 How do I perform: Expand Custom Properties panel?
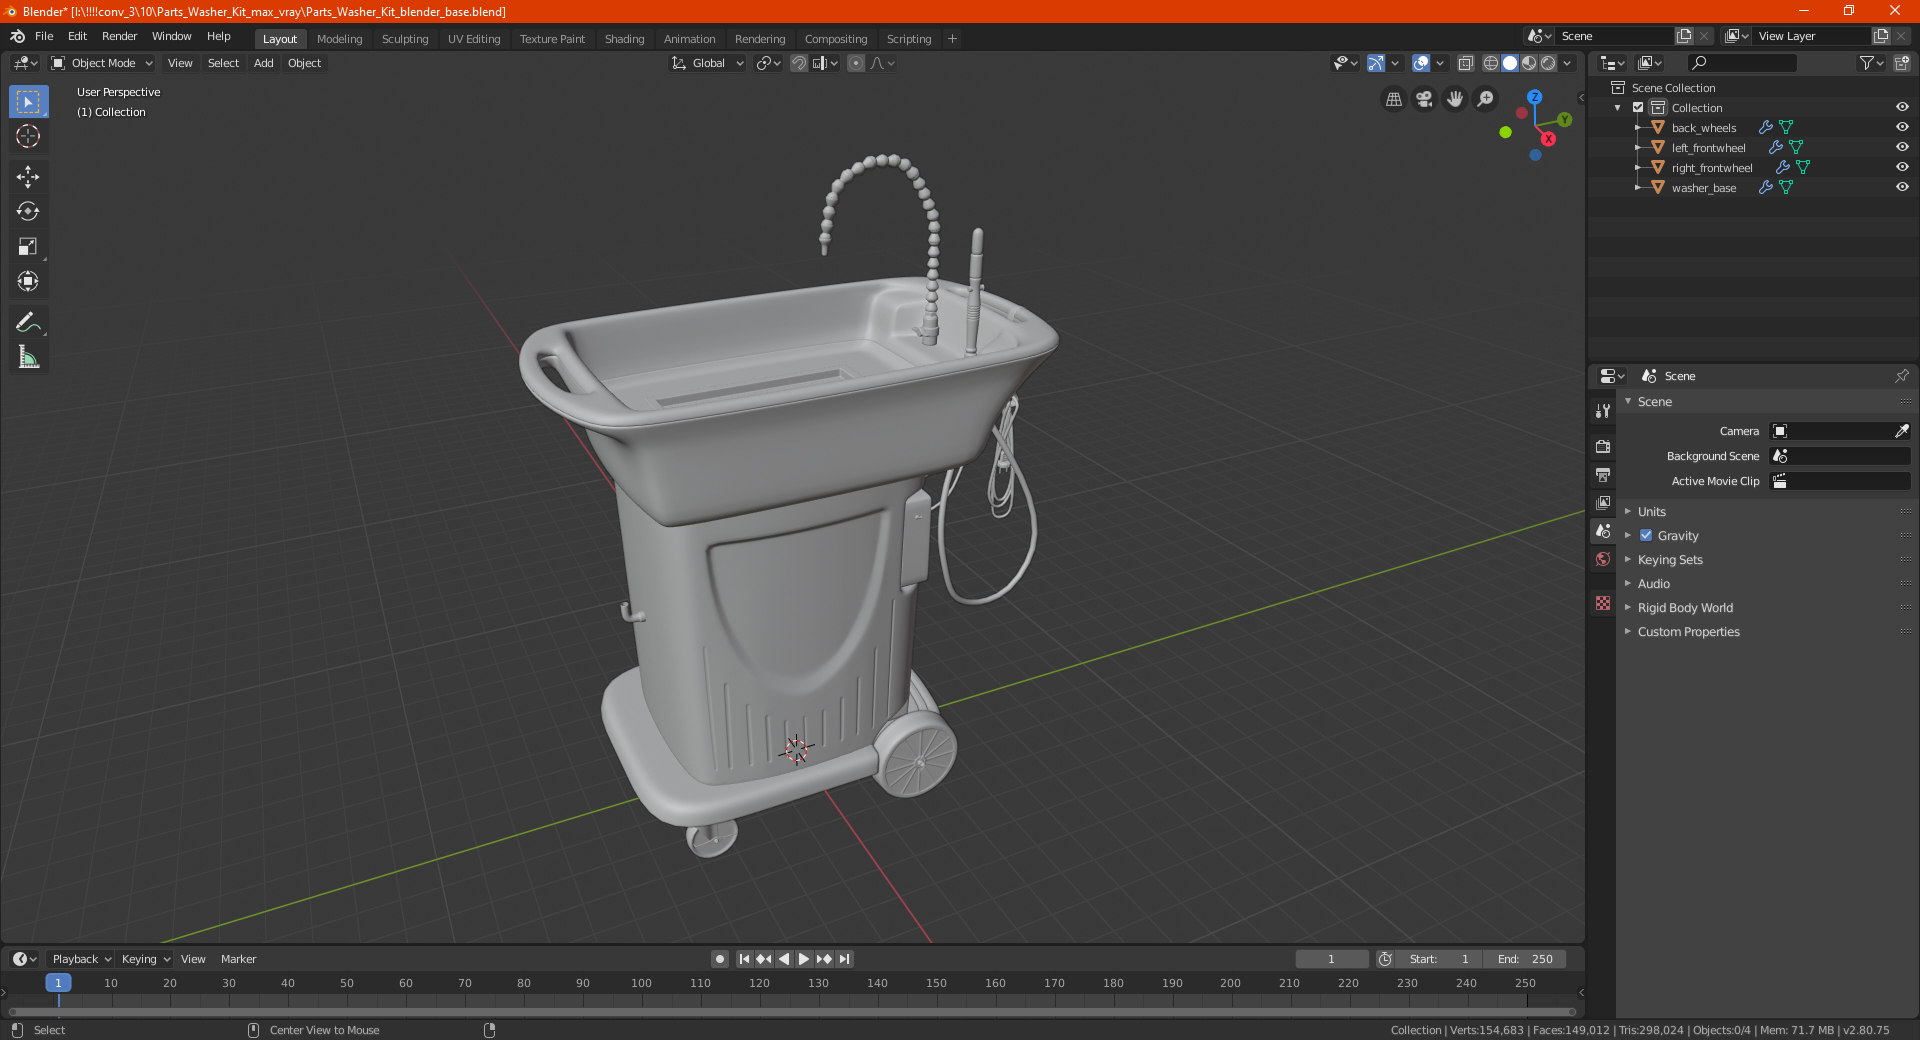pos(1688,631)
